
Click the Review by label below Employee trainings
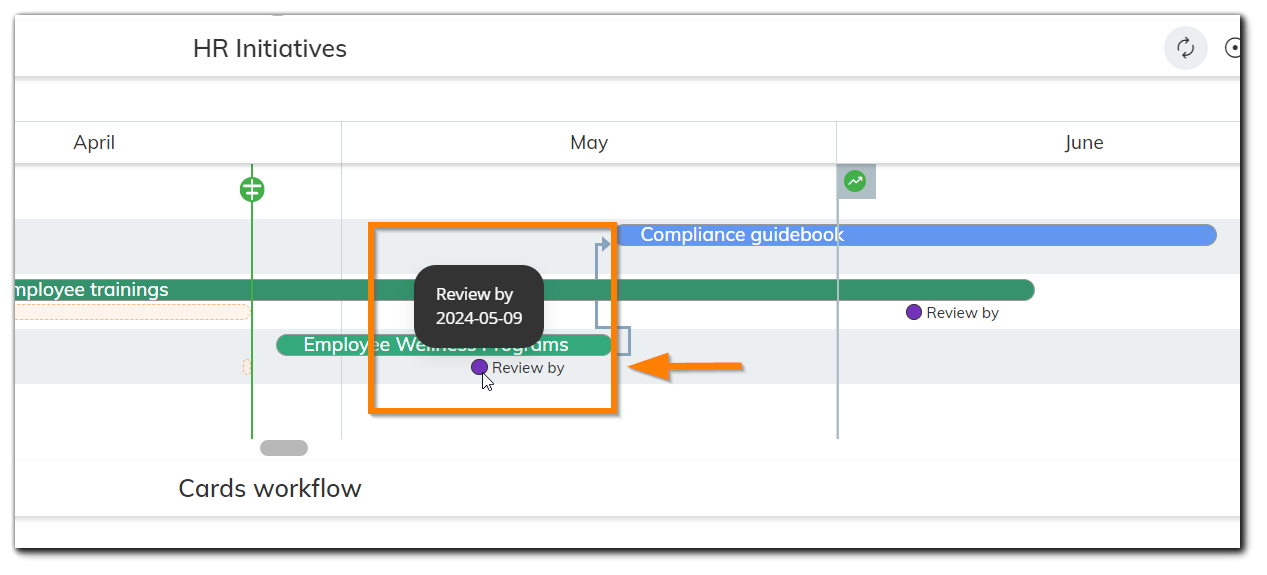(x=962, y=313)
